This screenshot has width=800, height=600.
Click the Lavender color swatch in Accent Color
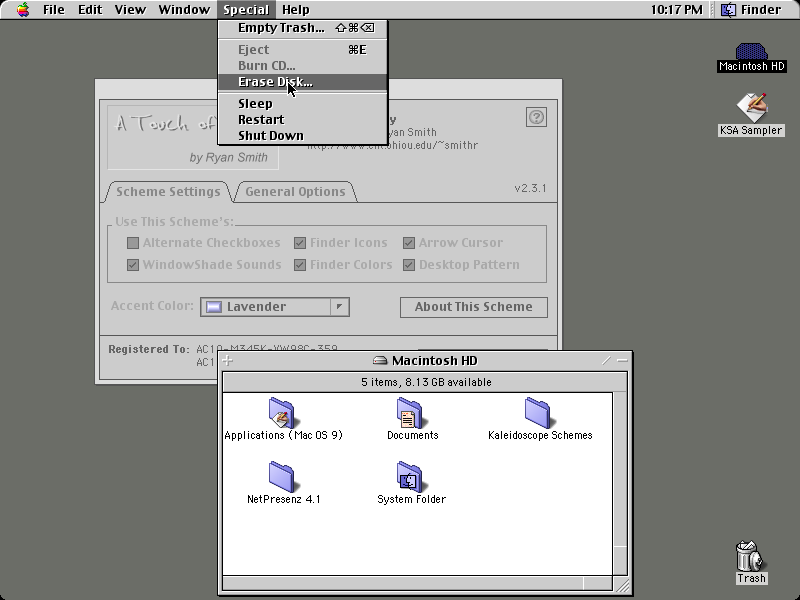pyautogui.click(x=213, y=307)
